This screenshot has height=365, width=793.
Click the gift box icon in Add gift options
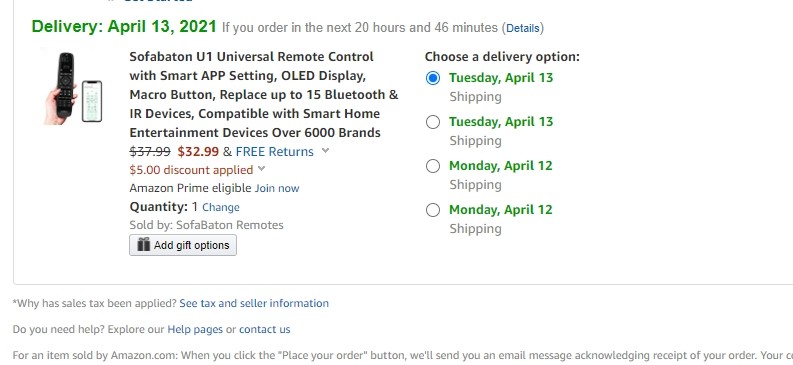click(144, 245)
